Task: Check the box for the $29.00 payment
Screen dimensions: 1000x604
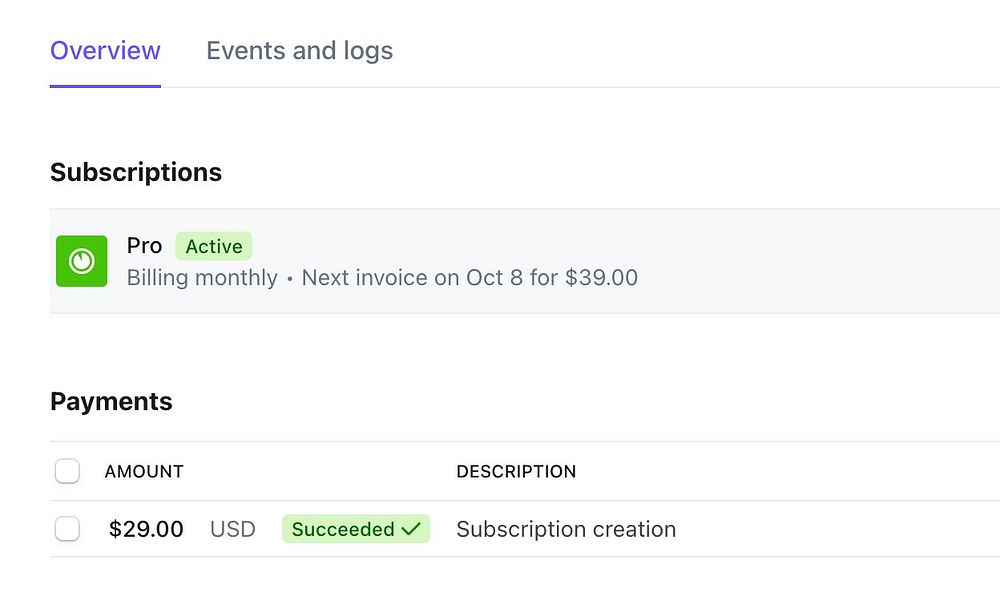Action: [67, 529]
